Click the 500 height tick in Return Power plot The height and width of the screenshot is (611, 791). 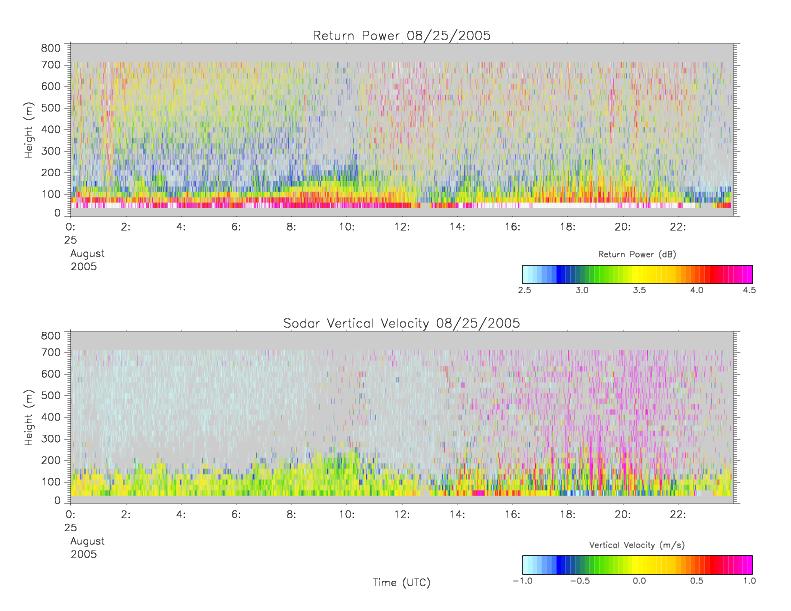click(51, 108)
